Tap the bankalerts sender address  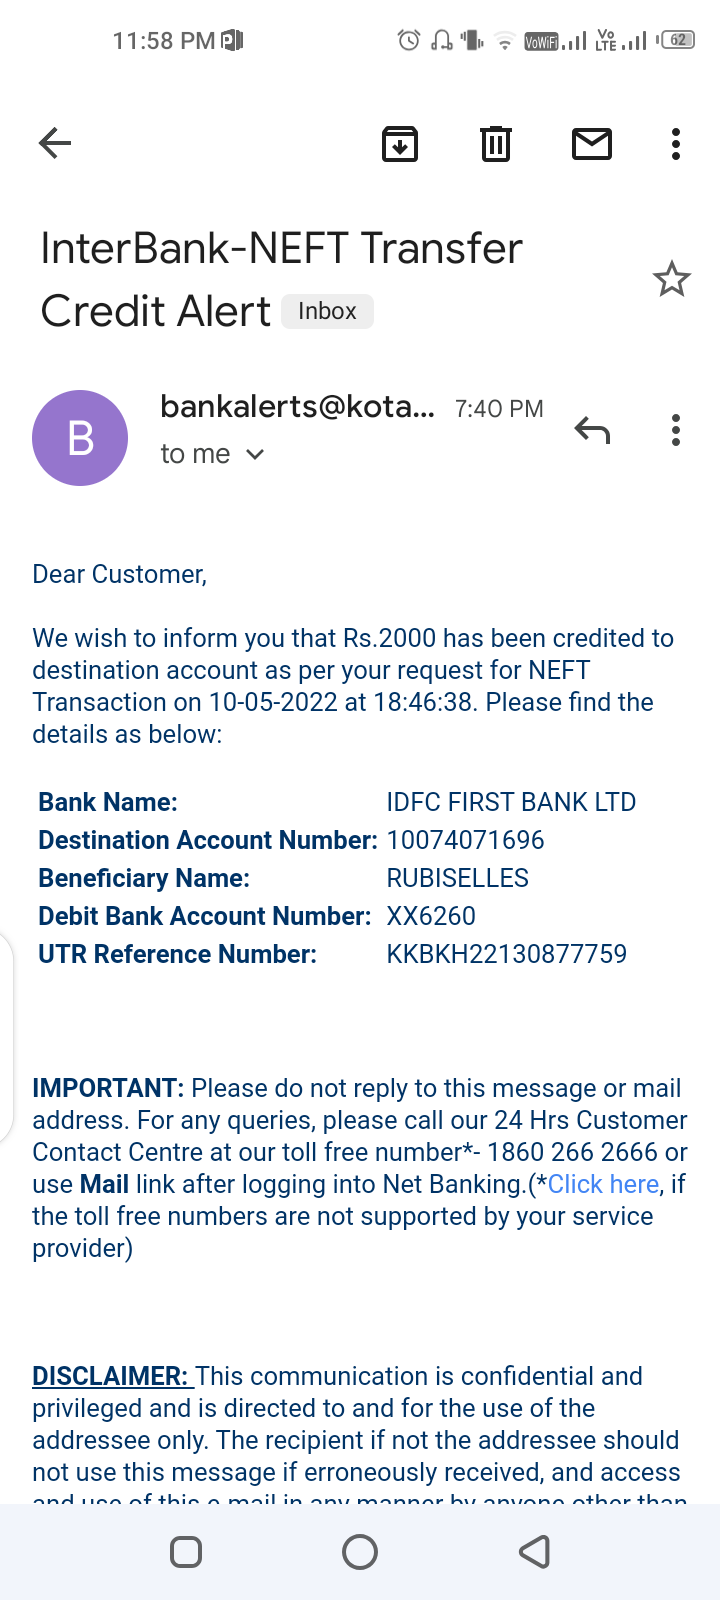(x=297, y=406)
